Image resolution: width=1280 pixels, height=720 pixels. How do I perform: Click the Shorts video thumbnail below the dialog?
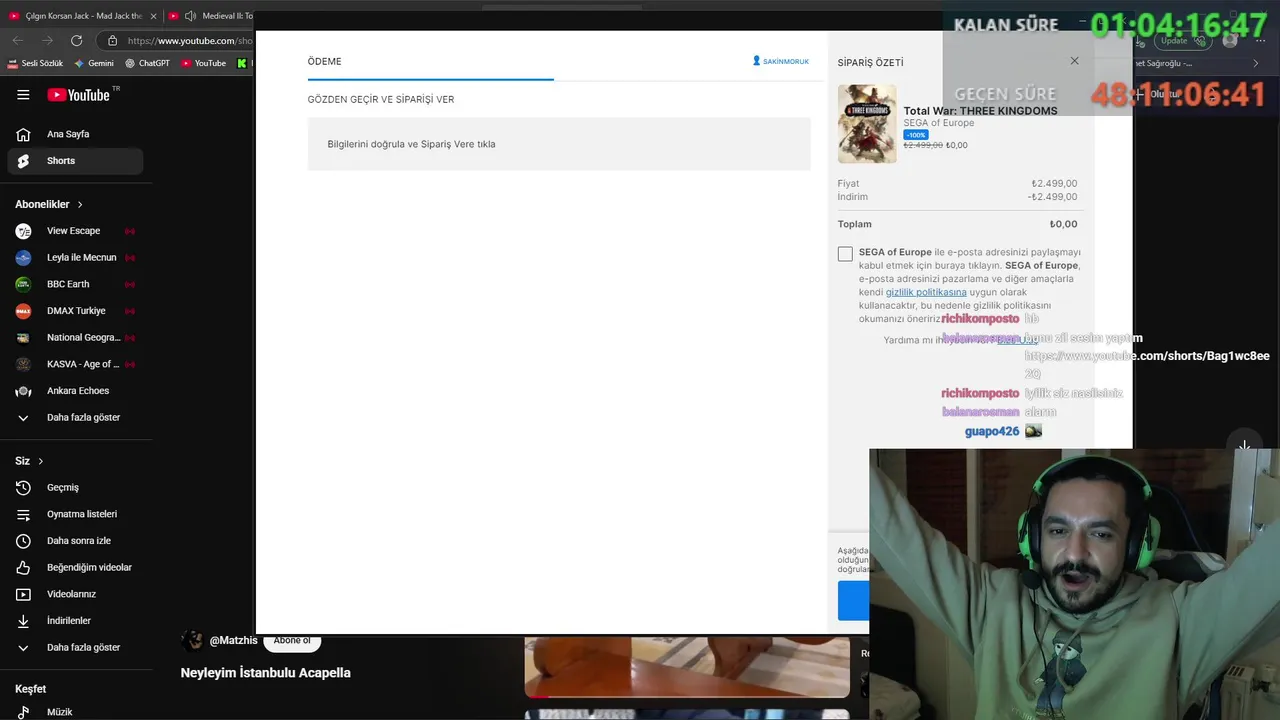(687, 668)
